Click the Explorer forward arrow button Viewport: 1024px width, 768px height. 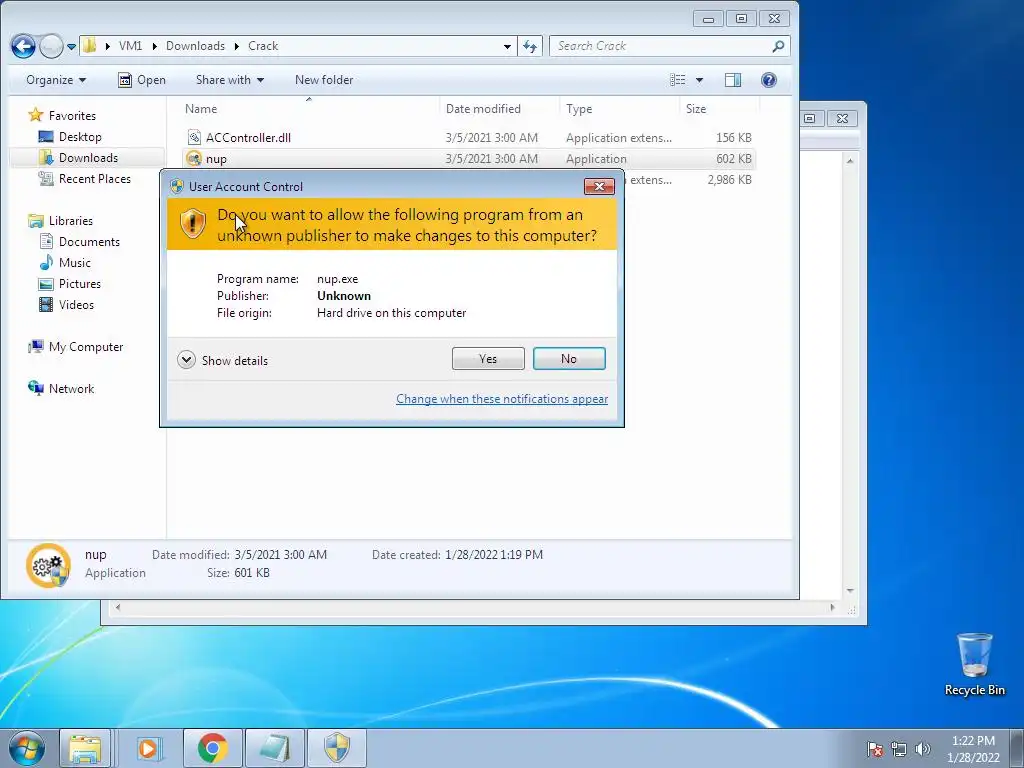[51, 46]
